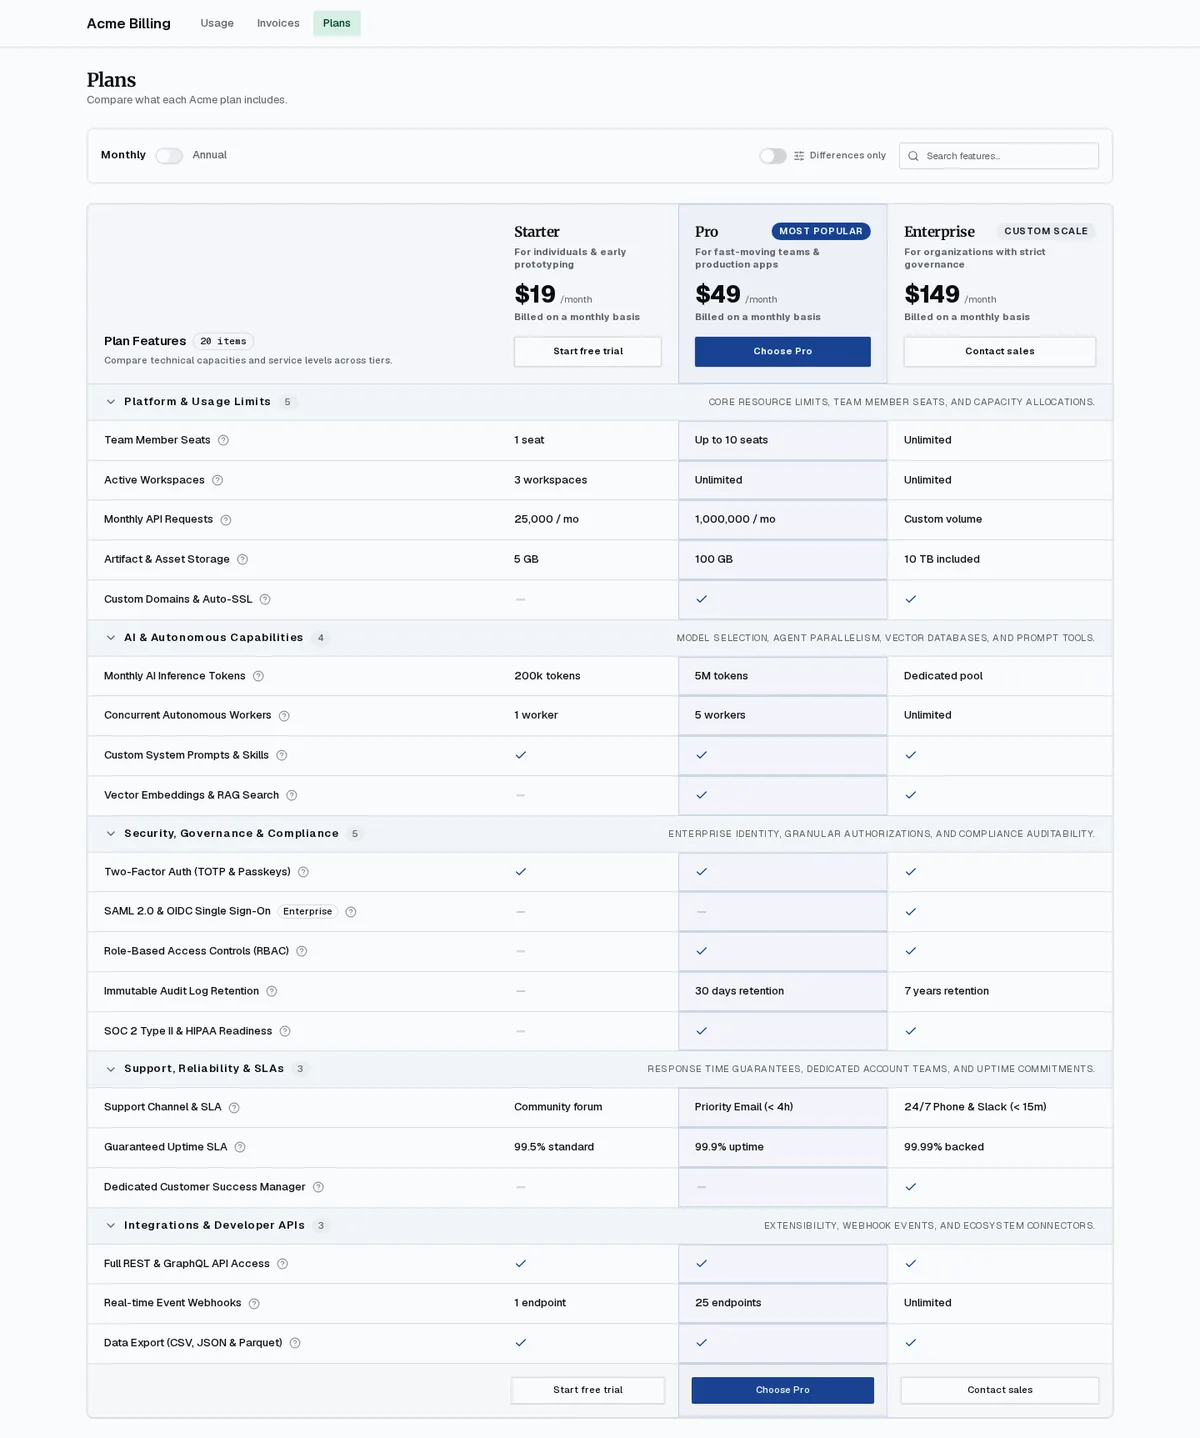Click bottom Start free trial button

tap(588, 1390)
